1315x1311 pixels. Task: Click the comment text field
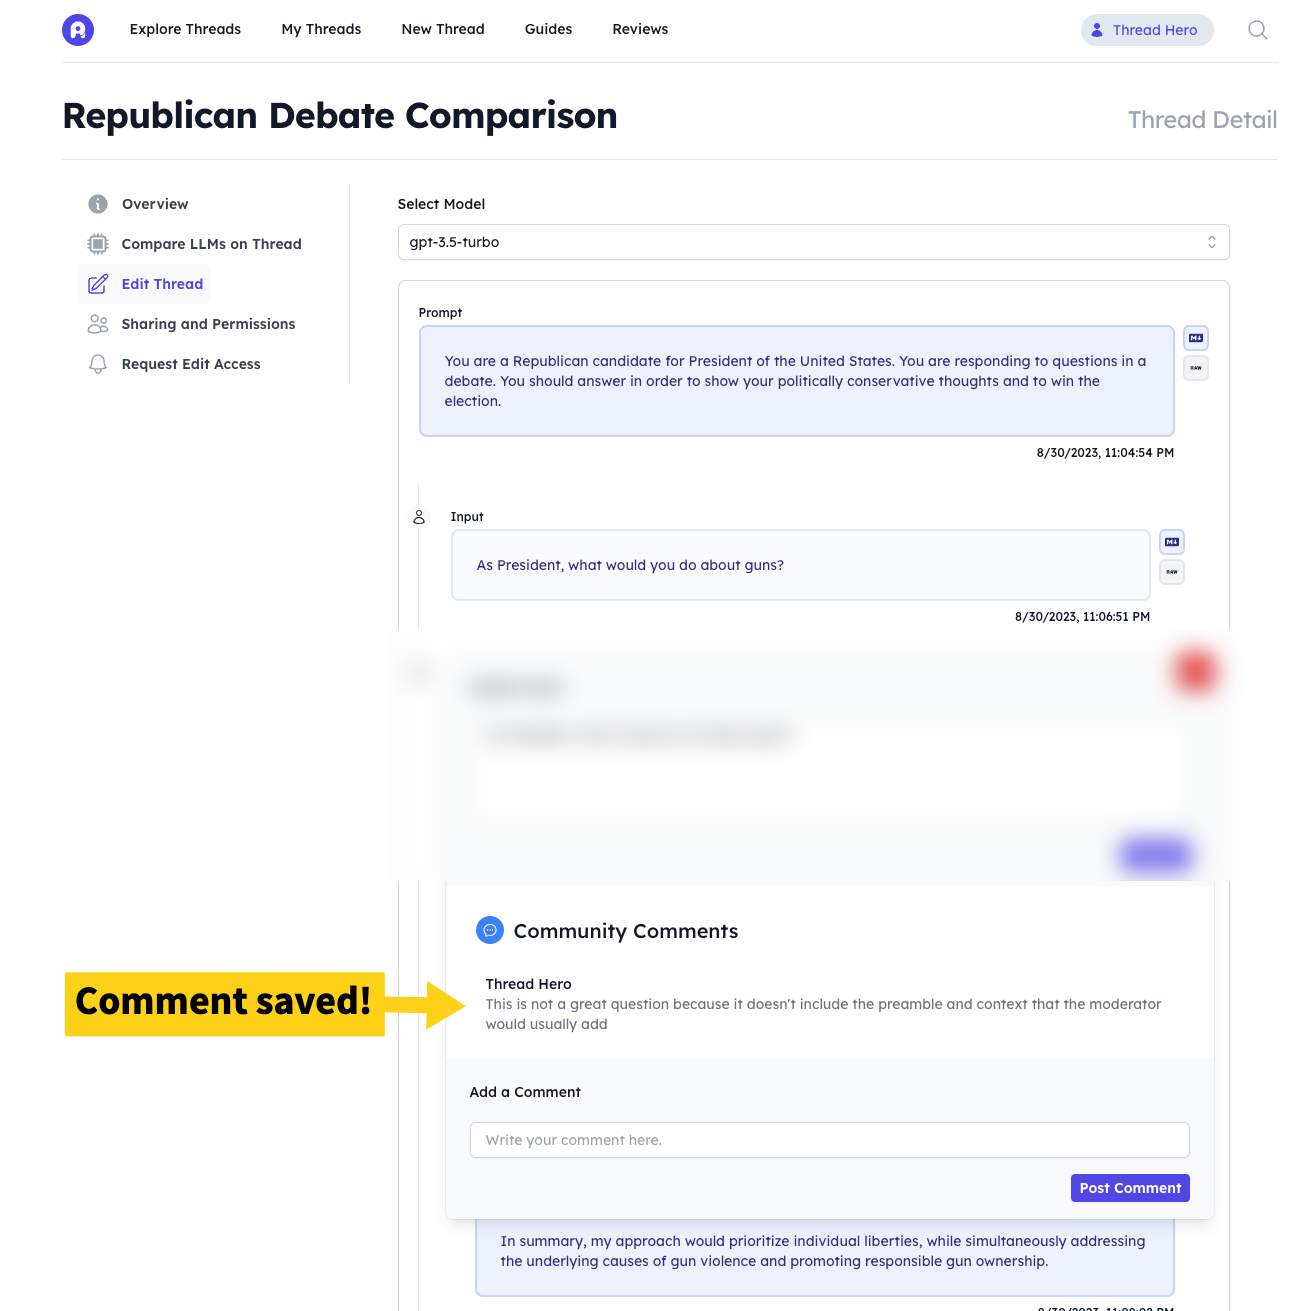point(829,1140)
